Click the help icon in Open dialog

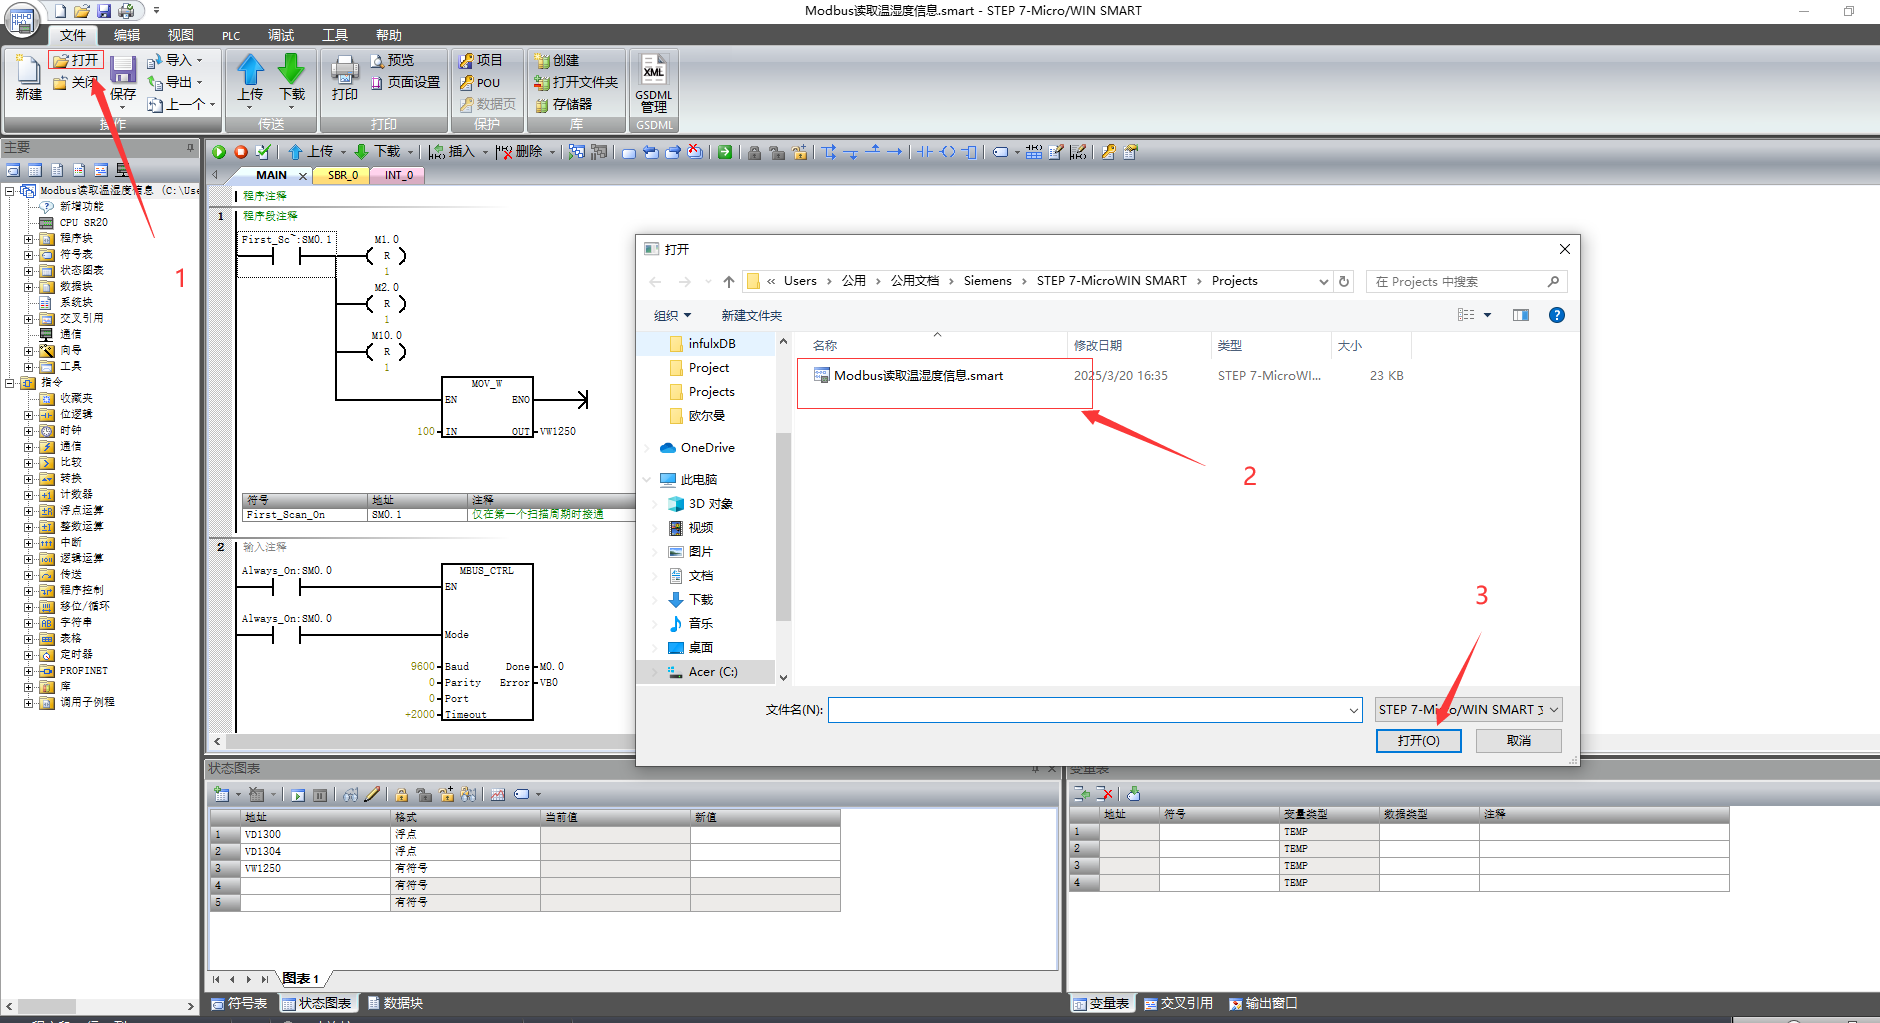coord(1556,315)
